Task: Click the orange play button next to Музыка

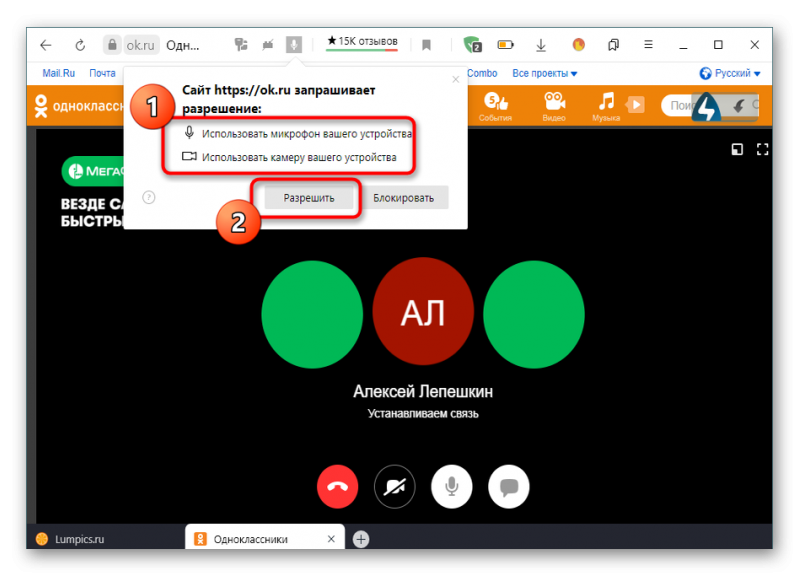Action: tap(636, 105)
